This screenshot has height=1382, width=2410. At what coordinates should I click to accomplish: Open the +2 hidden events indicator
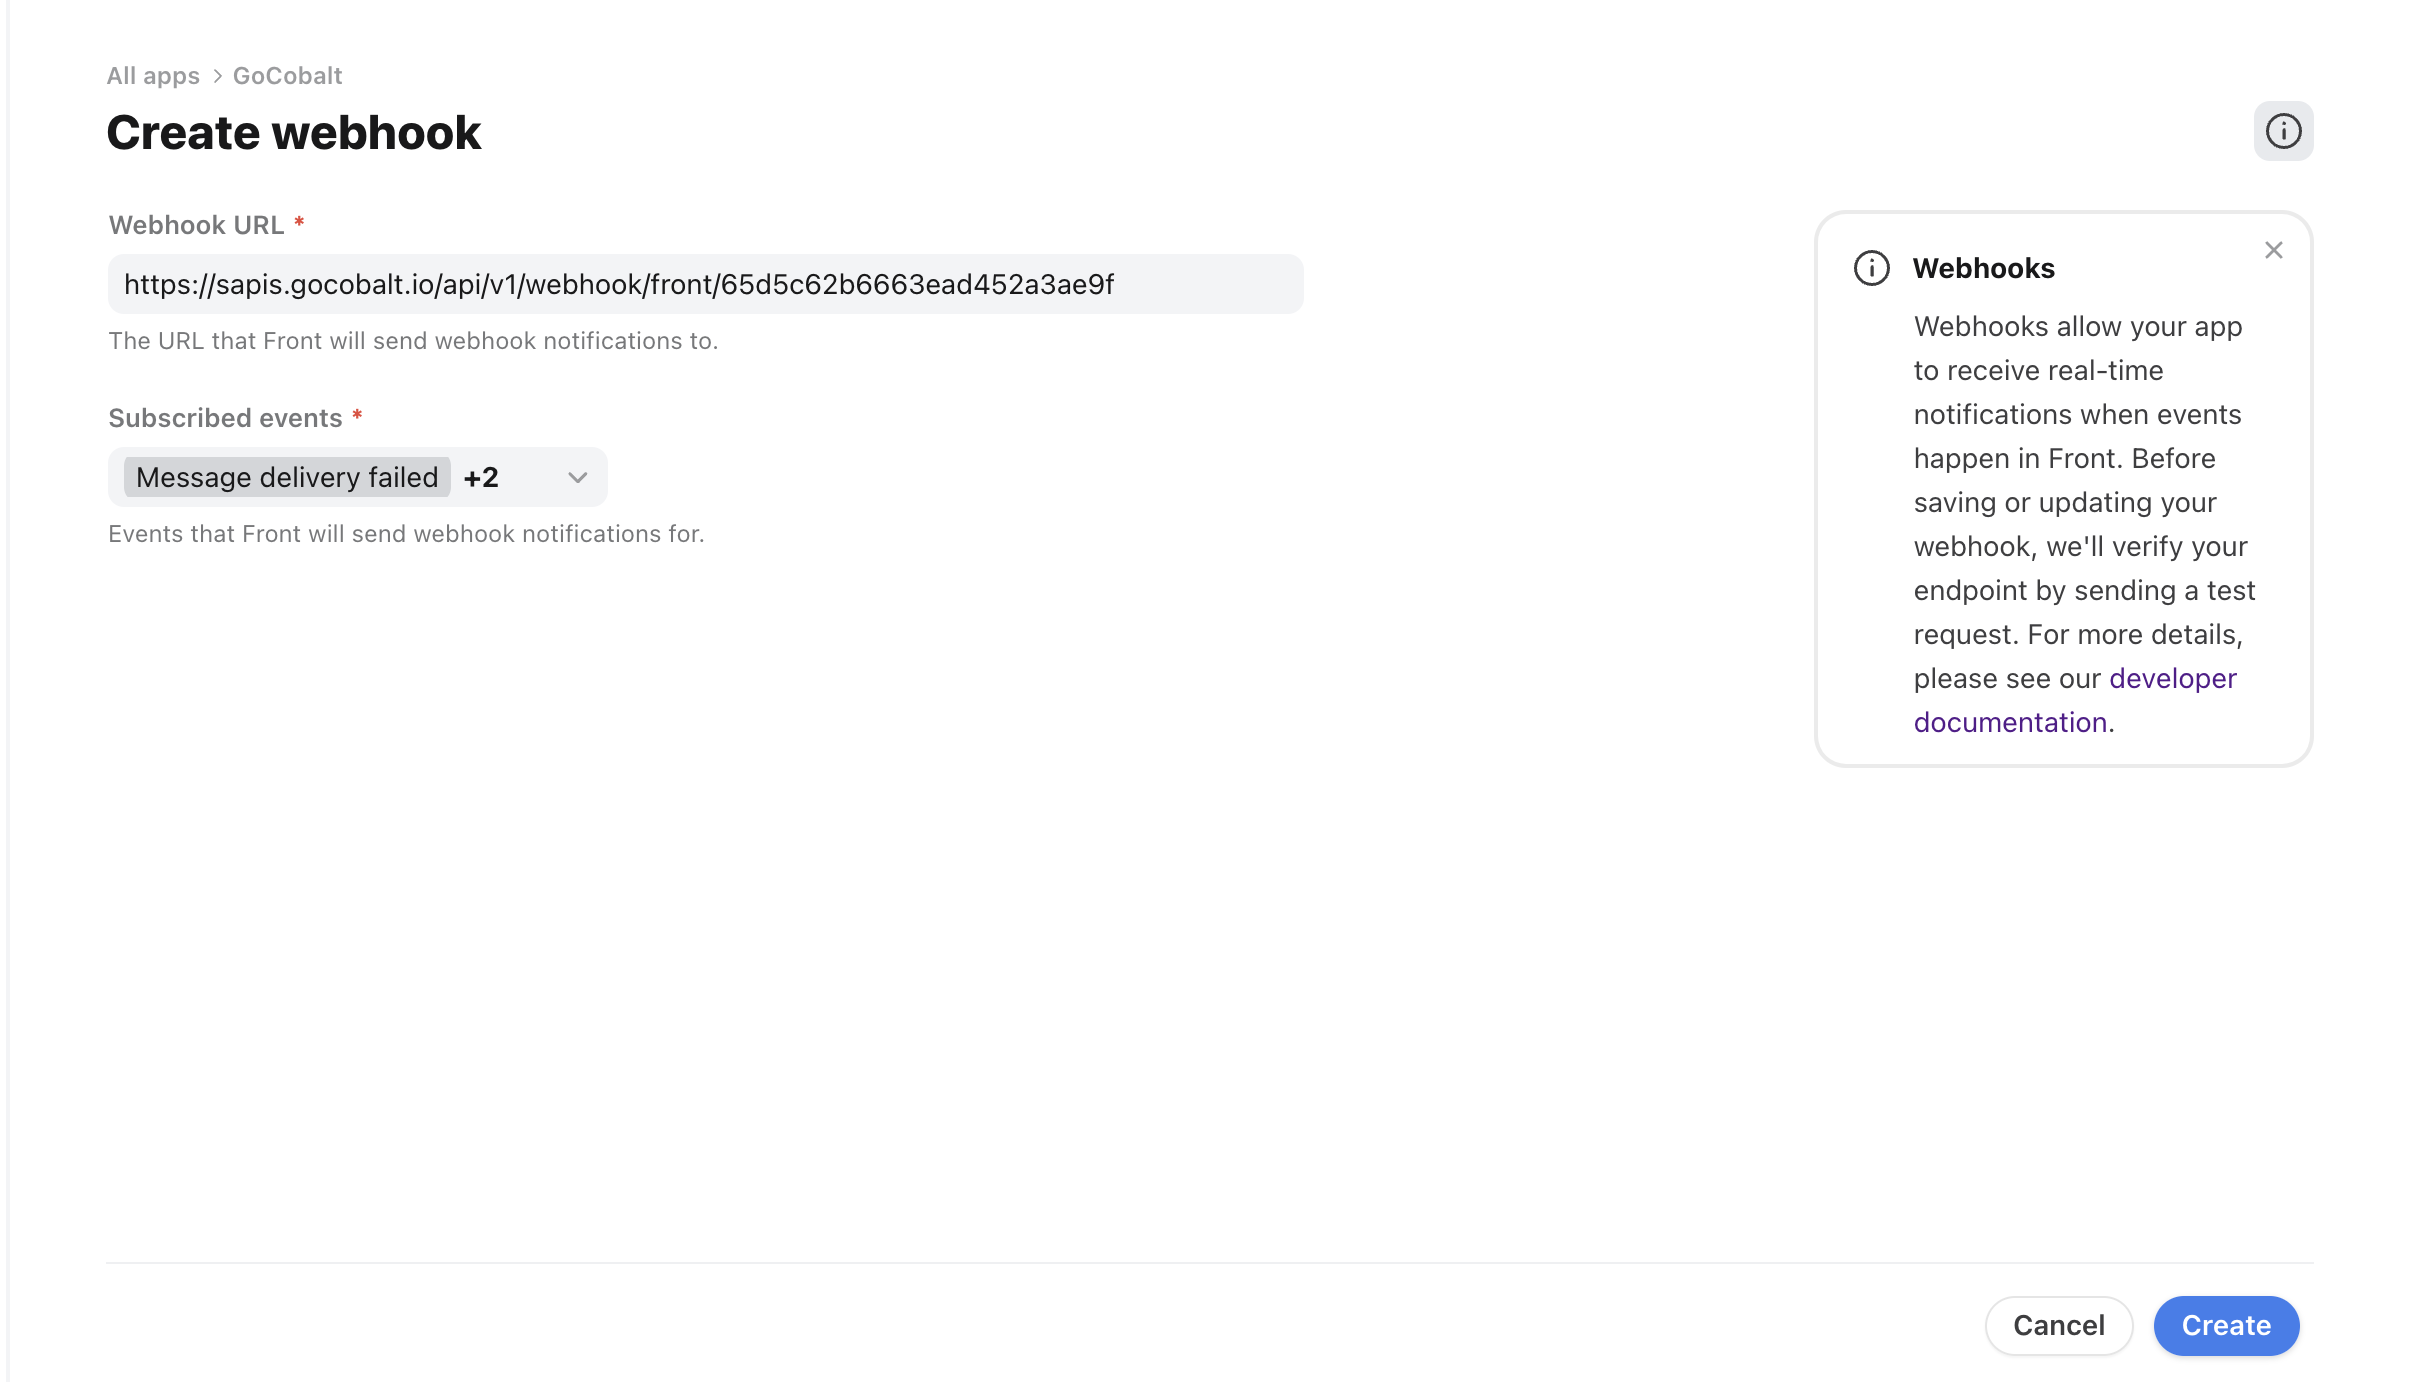pos(481,477)
